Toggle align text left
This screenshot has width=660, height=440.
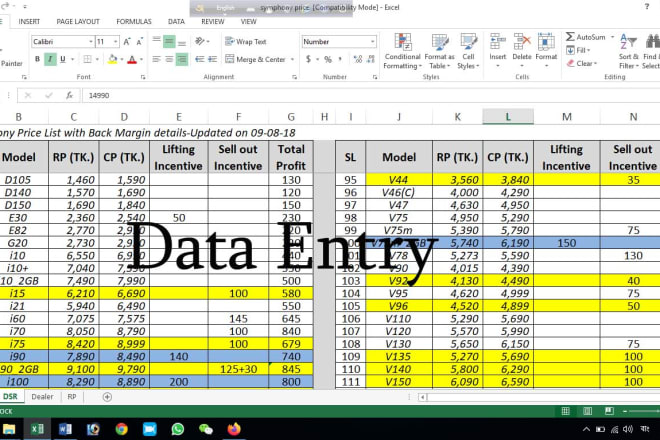click(x=156, y=59)
